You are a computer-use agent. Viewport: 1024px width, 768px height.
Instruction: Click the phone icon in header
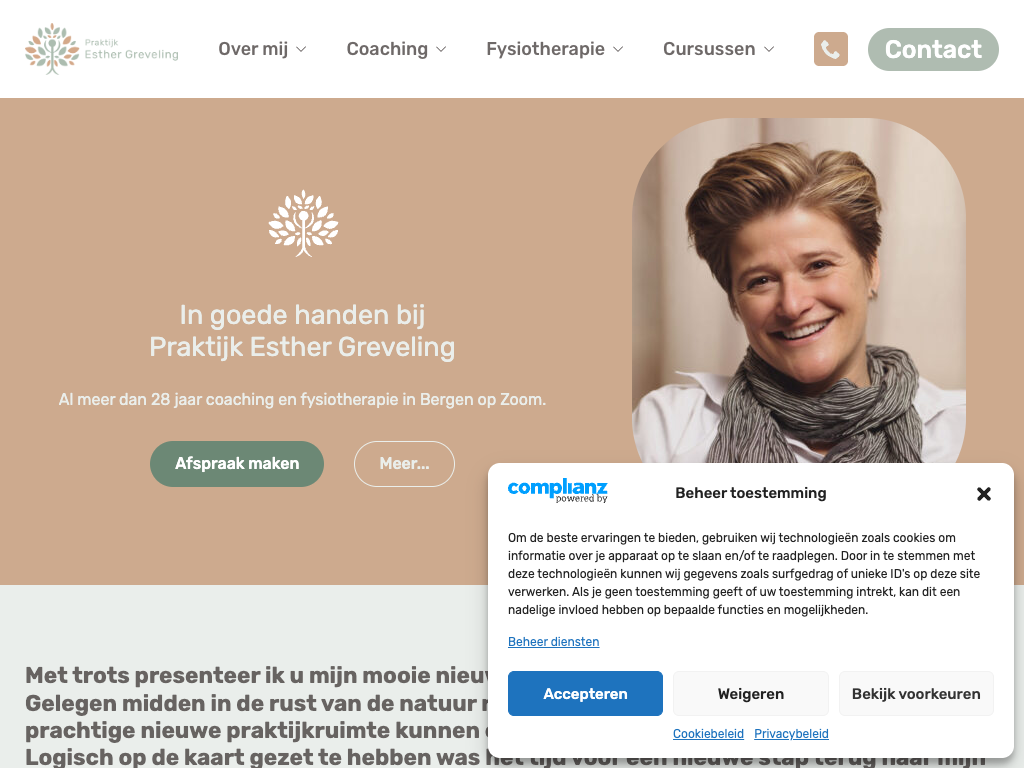pos(831,49)
